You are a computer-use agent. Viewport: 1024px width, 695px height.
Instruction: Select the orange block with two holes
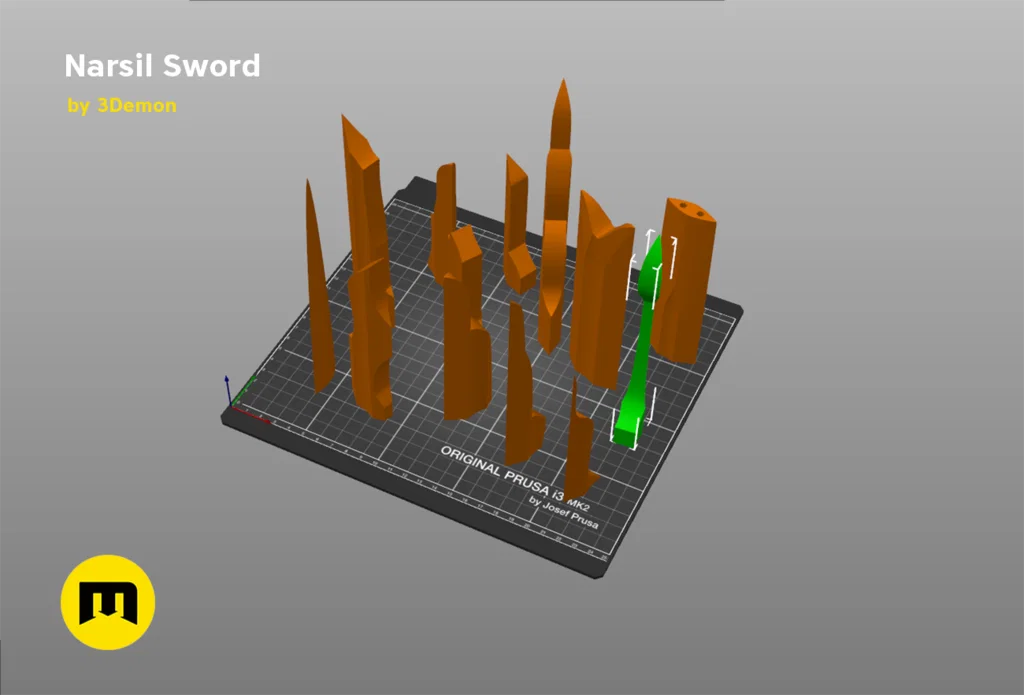686,281
